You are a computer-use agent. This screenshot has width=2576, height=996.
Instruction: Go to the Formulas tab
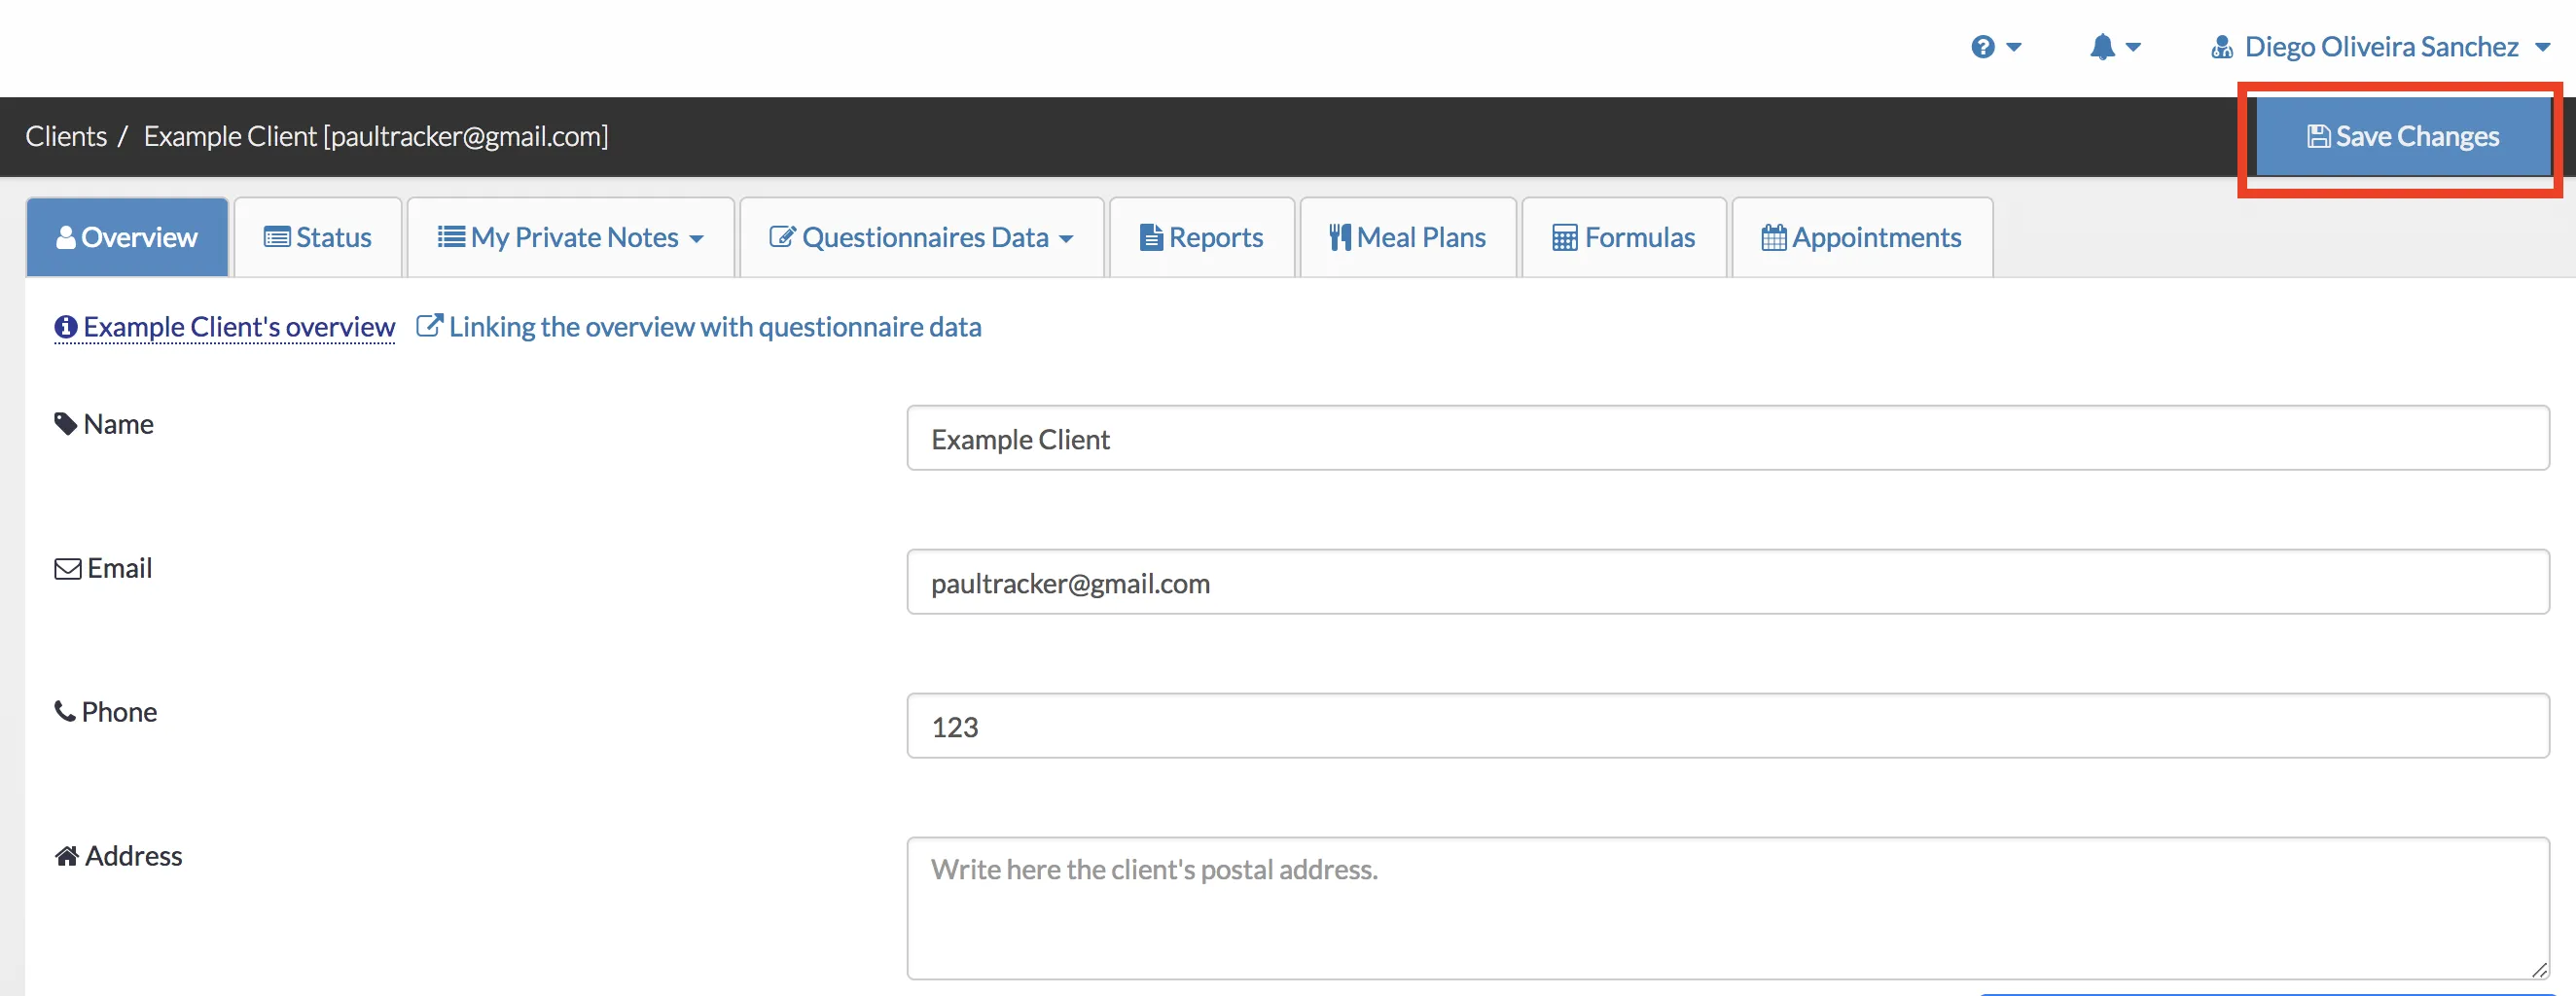coord(1624,238)
